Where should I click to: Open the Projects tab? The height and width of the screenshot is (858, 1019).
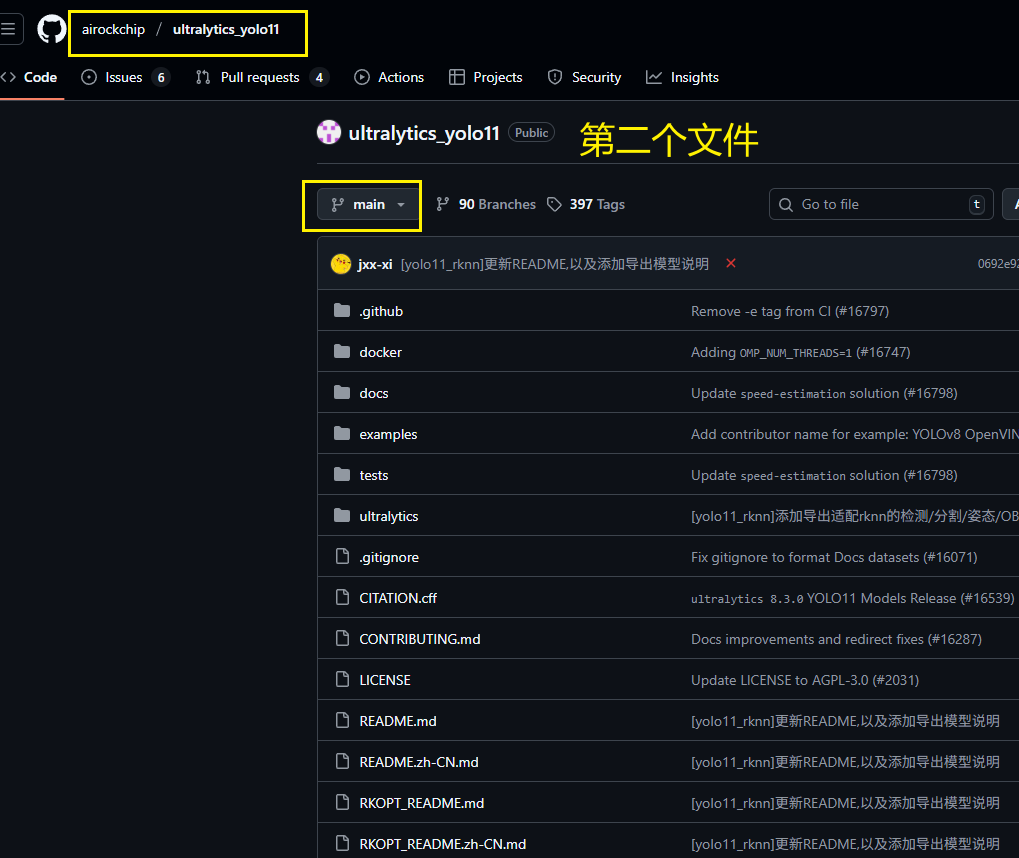[485, 77]
